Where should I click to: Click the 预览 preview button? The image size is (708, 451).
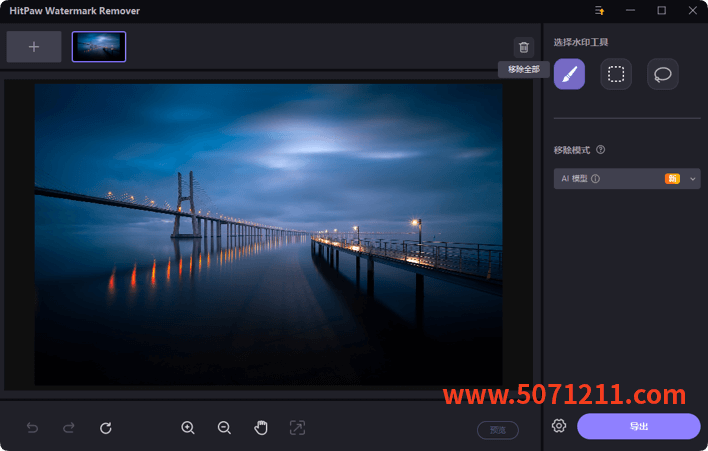click(x=497, y=430)
